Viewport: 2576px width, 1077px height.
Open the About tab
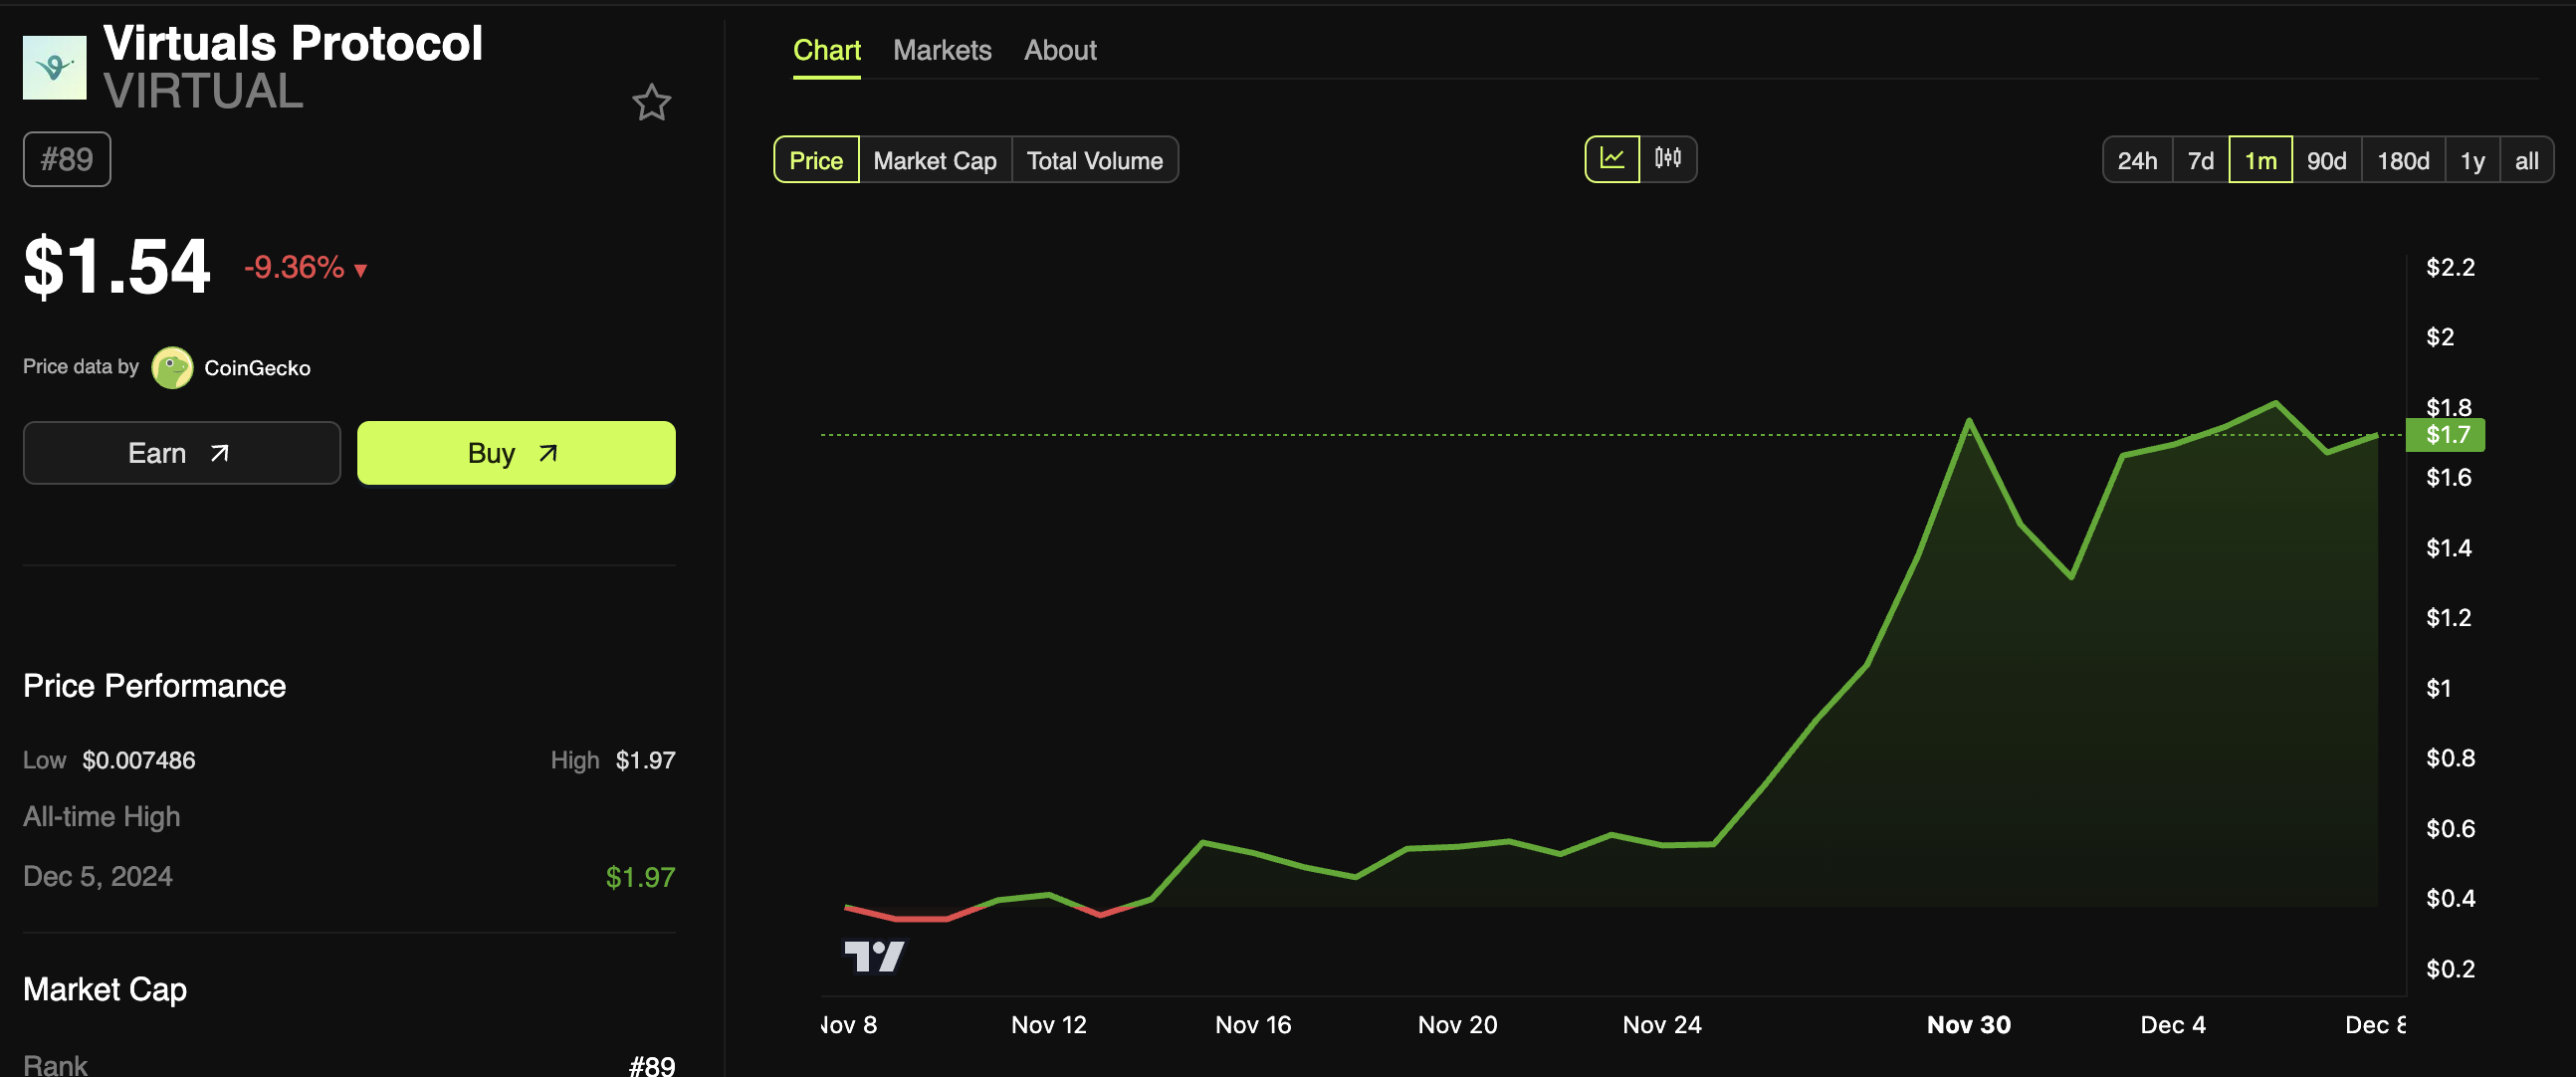(x=1060, y=48)
